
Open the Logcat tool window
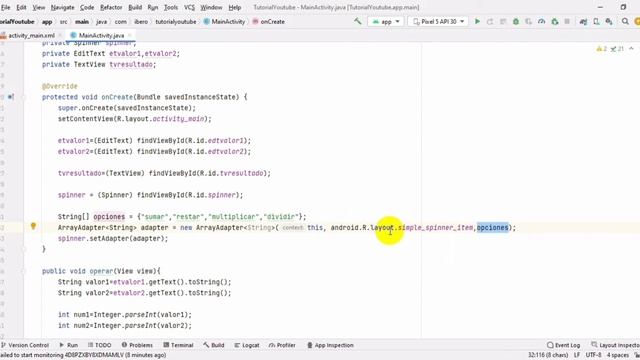pyautogui.click(x=247, y=345)
